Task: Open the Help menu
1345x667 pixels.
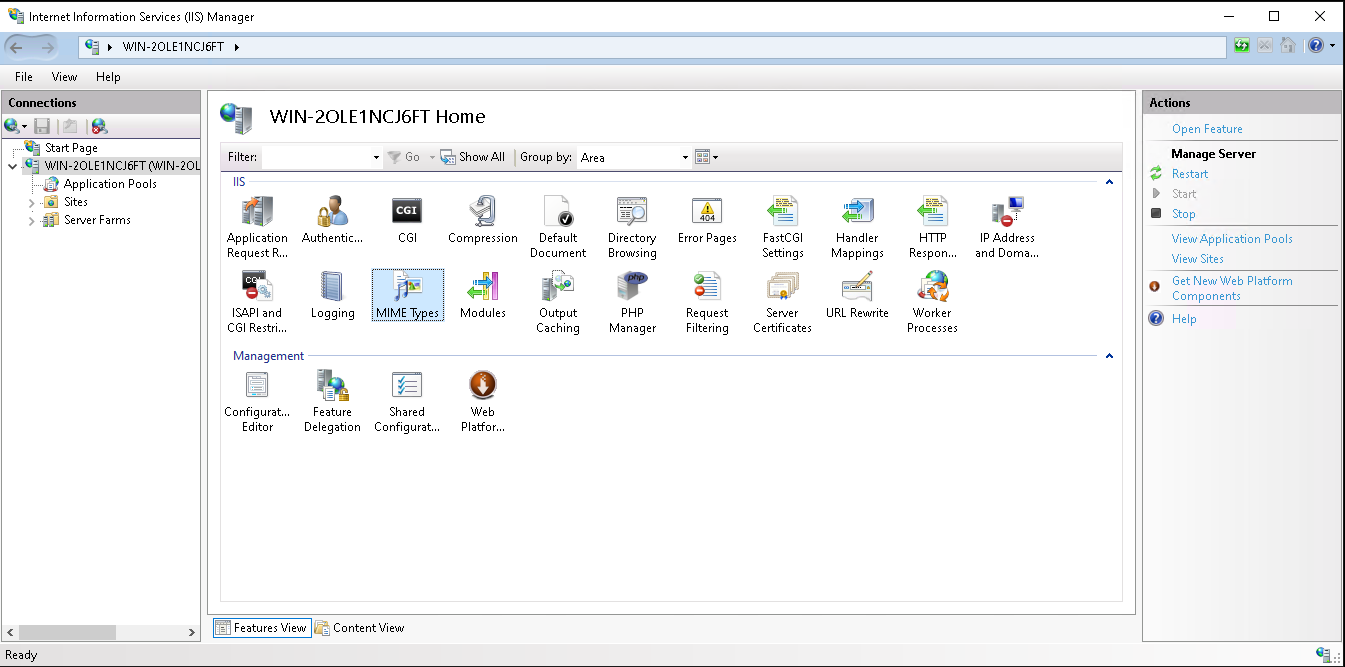Action: tap(108, 77)
